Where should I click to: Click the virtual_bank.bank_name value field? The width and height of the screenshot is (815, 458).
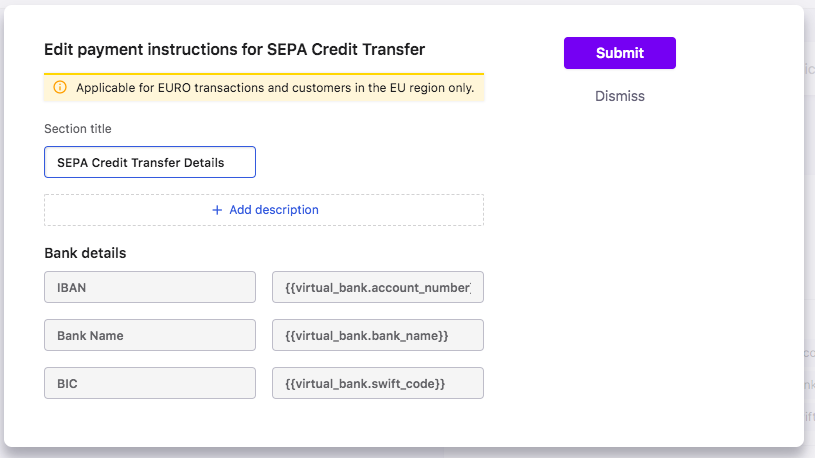click(378, 335)
